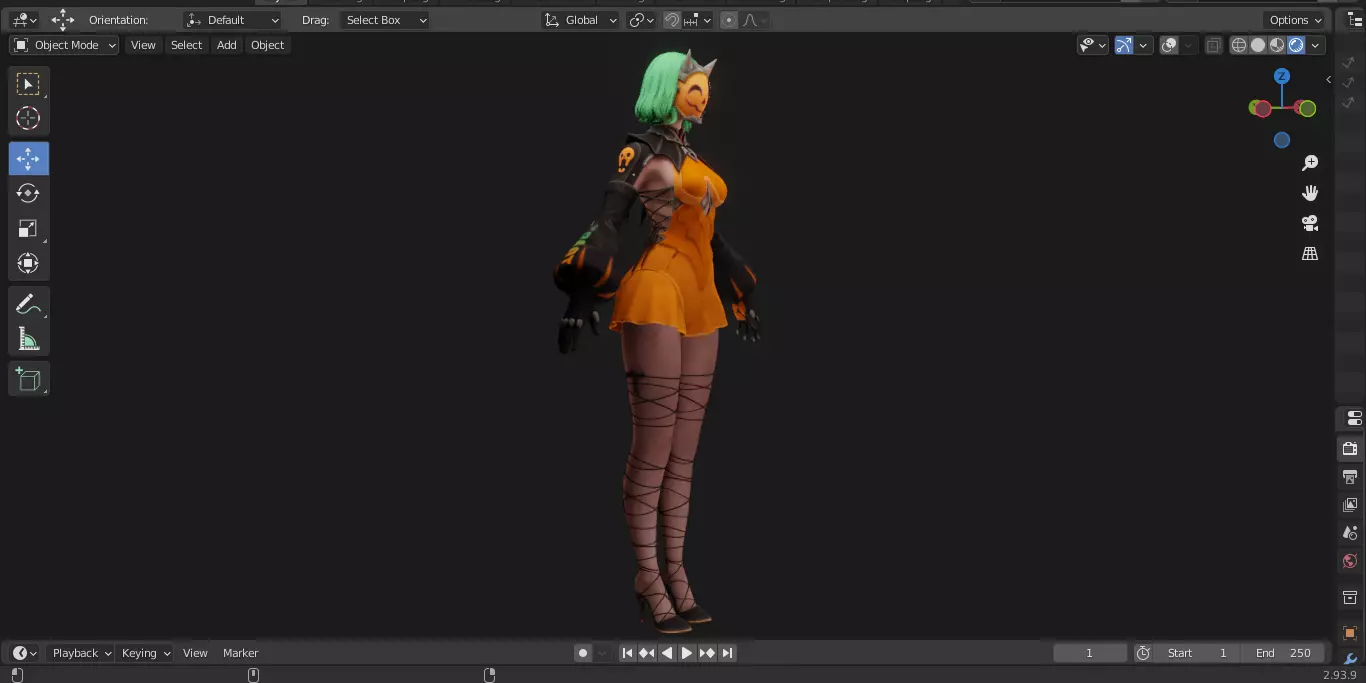Image resolution: width=1366 pixels, height=683 pixels.
Task: Choose the Cursor tool
Action: pos(28,118)
